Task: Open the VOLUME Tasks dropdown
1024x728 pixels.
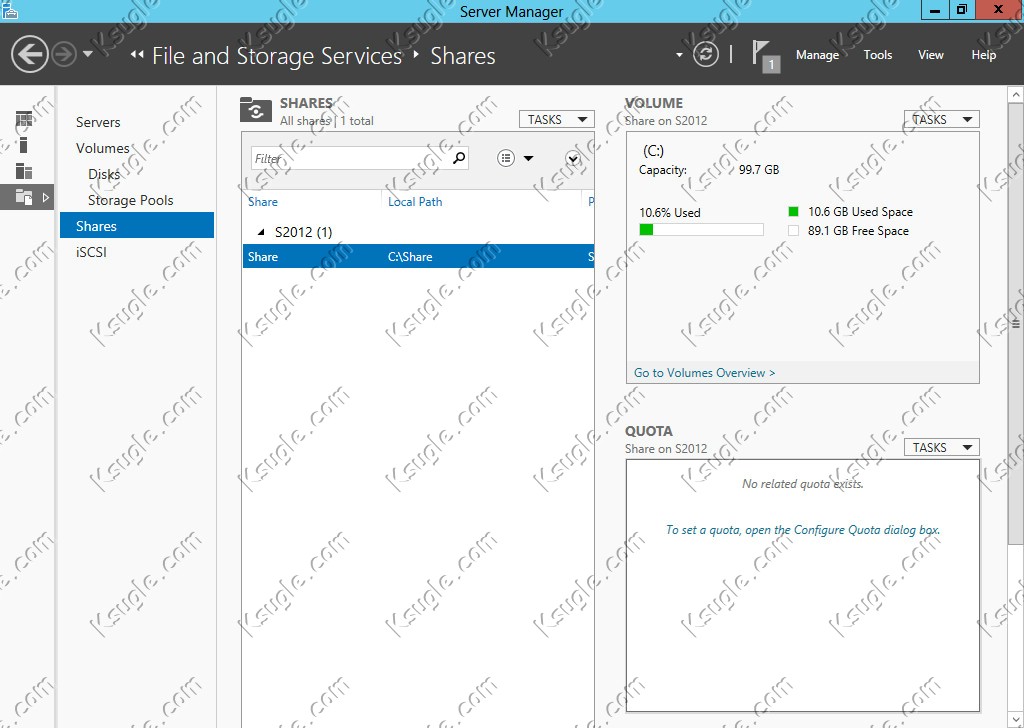Action: pyautogui.click(x=942, y=119)
